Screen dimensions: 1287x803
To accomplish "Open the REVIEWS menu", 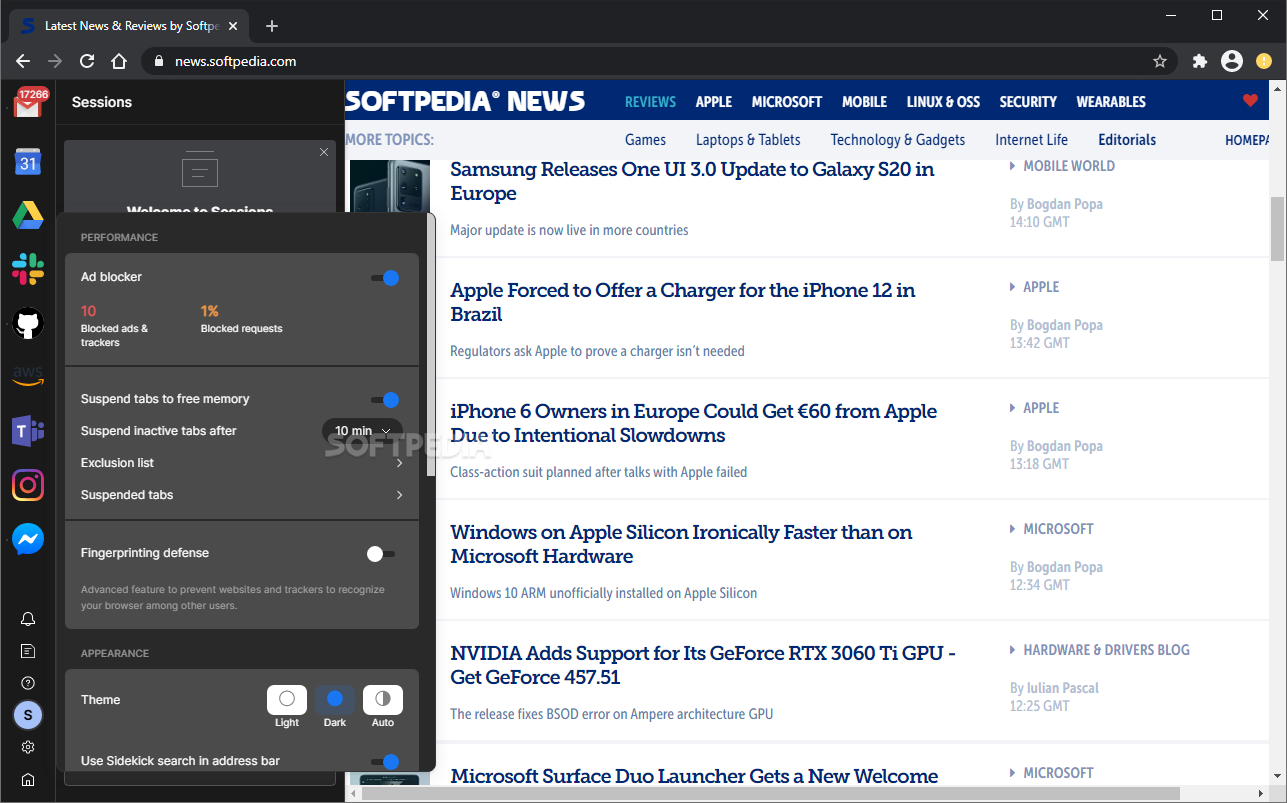I will (x=650, y=102).
